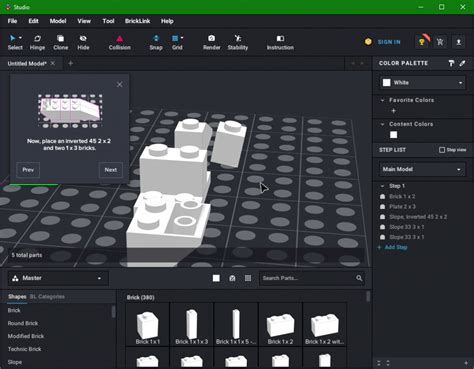Screen dimensions: 474x369
Task: Open the File menu
Action: click(x=12, y=21)
